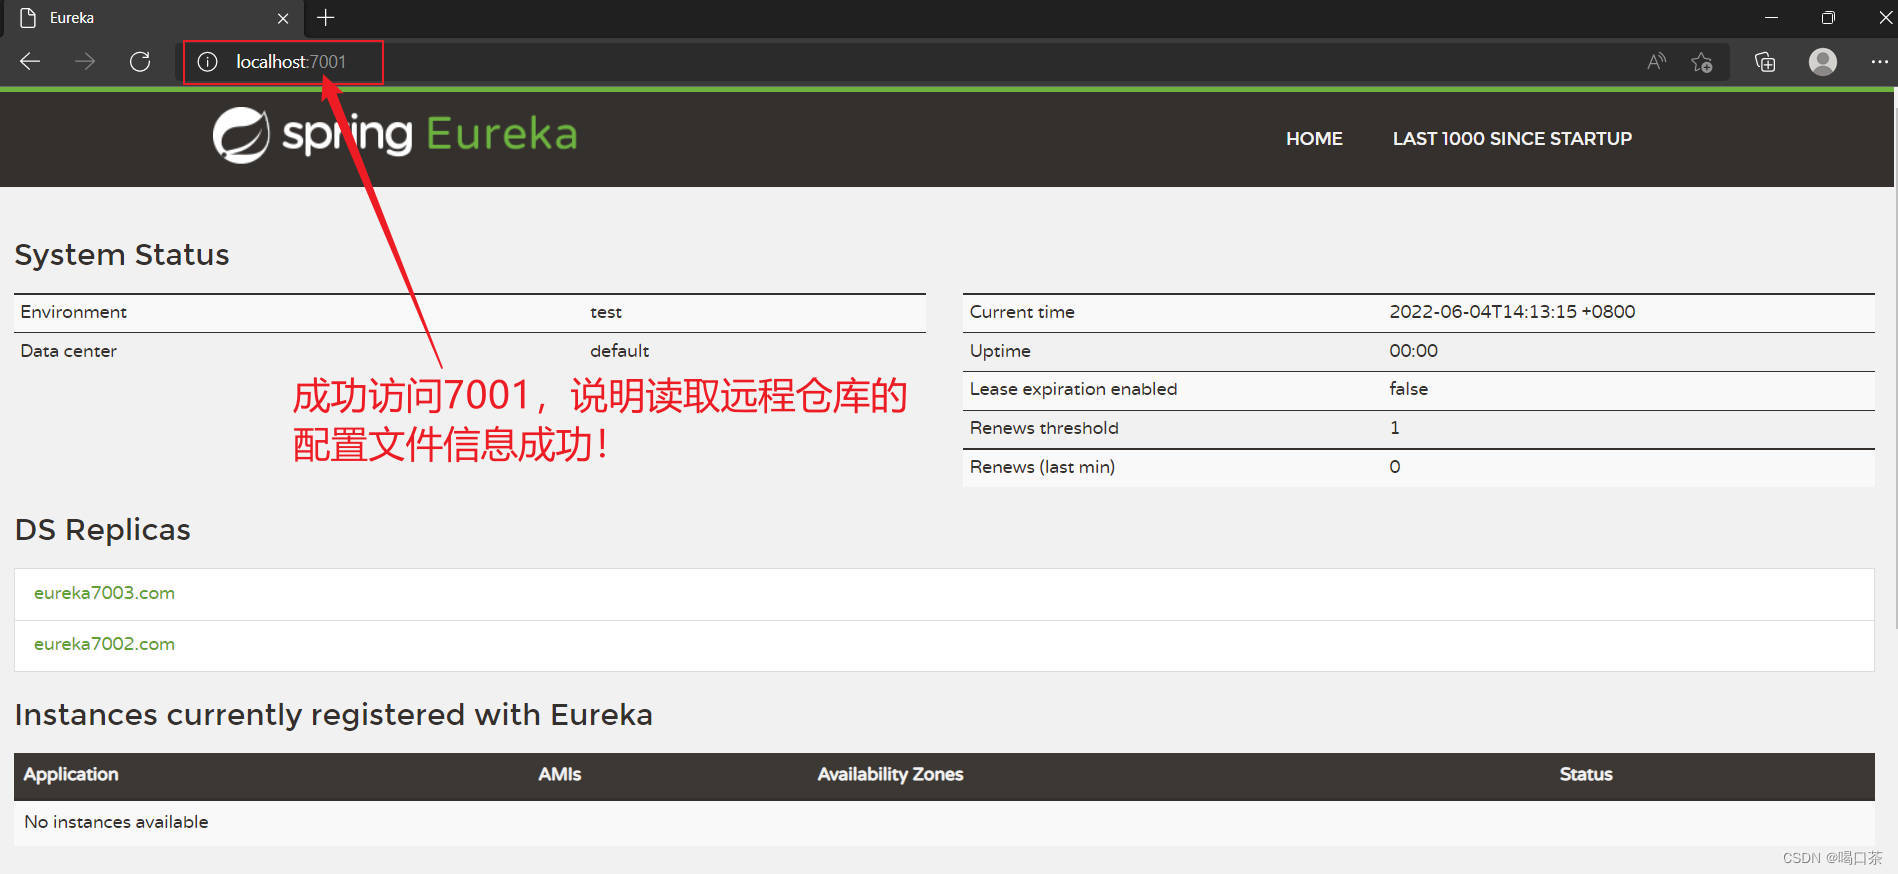Open the eureka7002.com replica link

click(x=104, y=644)
